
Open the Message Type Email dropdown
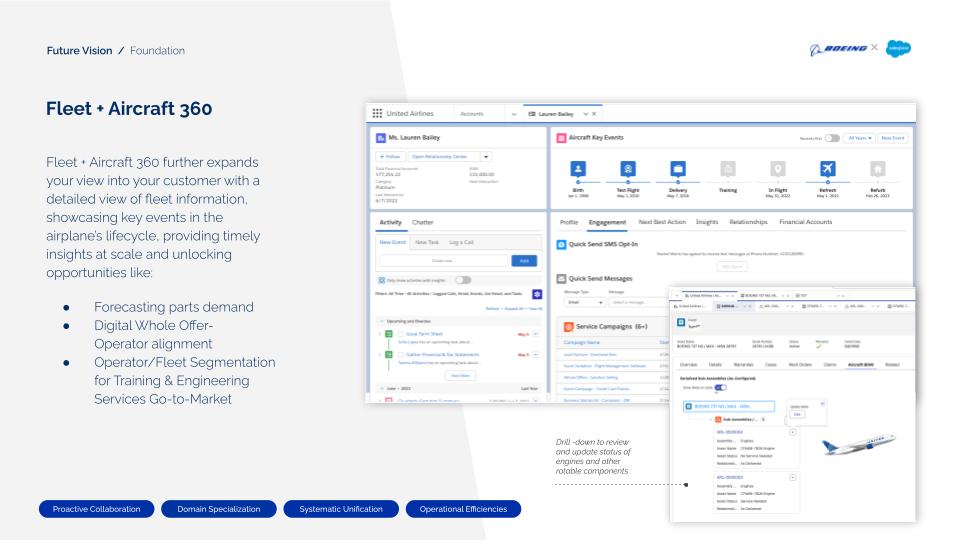click(584, 302)
